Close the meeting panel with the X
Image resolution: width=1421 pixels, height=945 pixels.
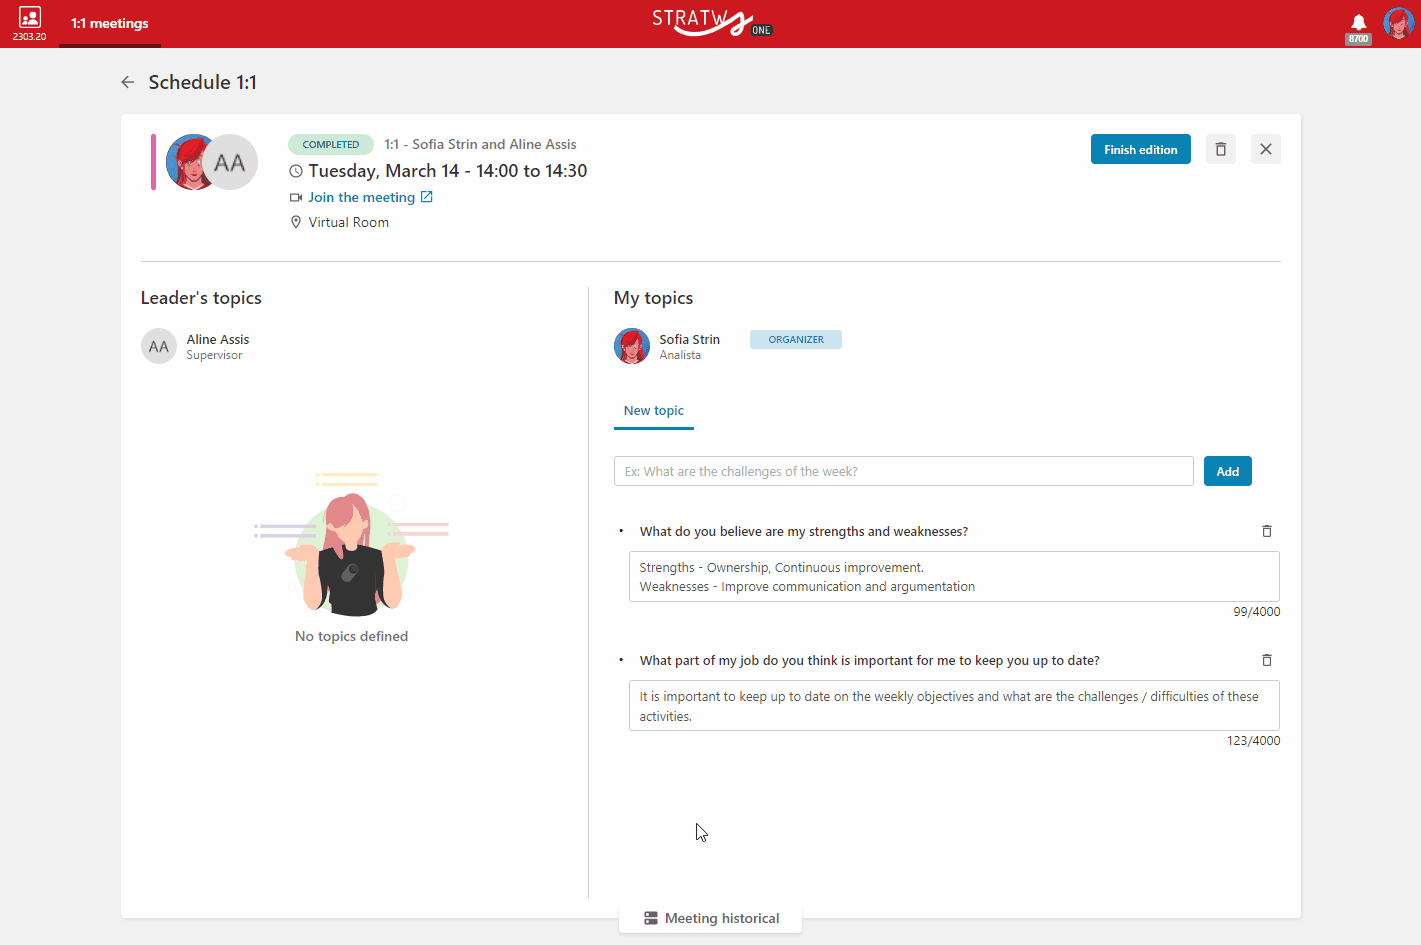pyautogui.click(x=1266, y=149)
